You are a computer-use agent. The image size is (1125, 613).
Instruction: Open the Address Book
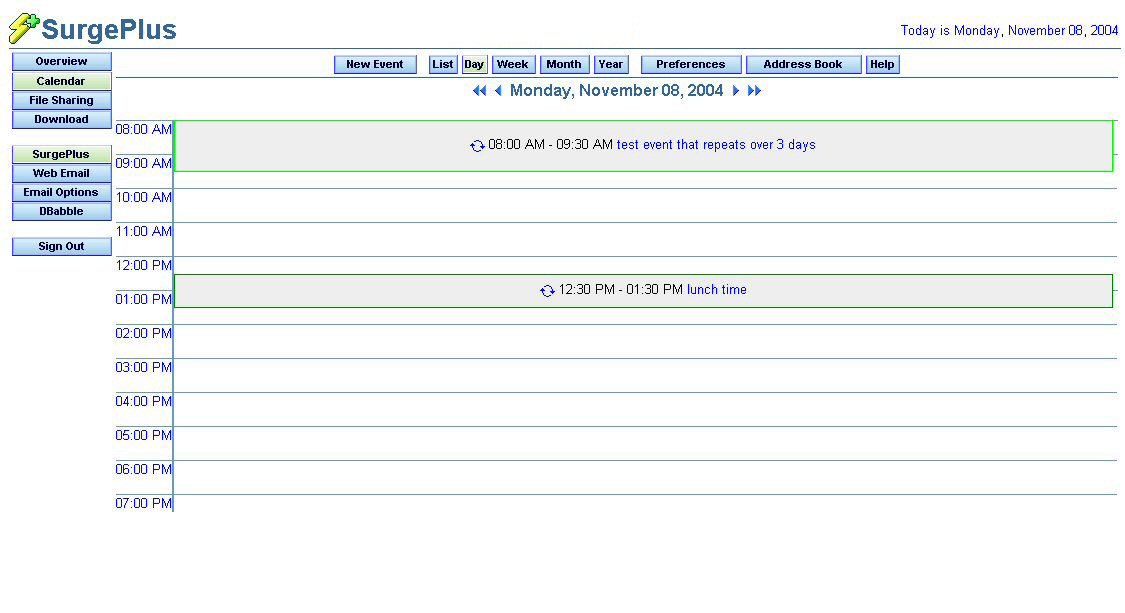803,65
